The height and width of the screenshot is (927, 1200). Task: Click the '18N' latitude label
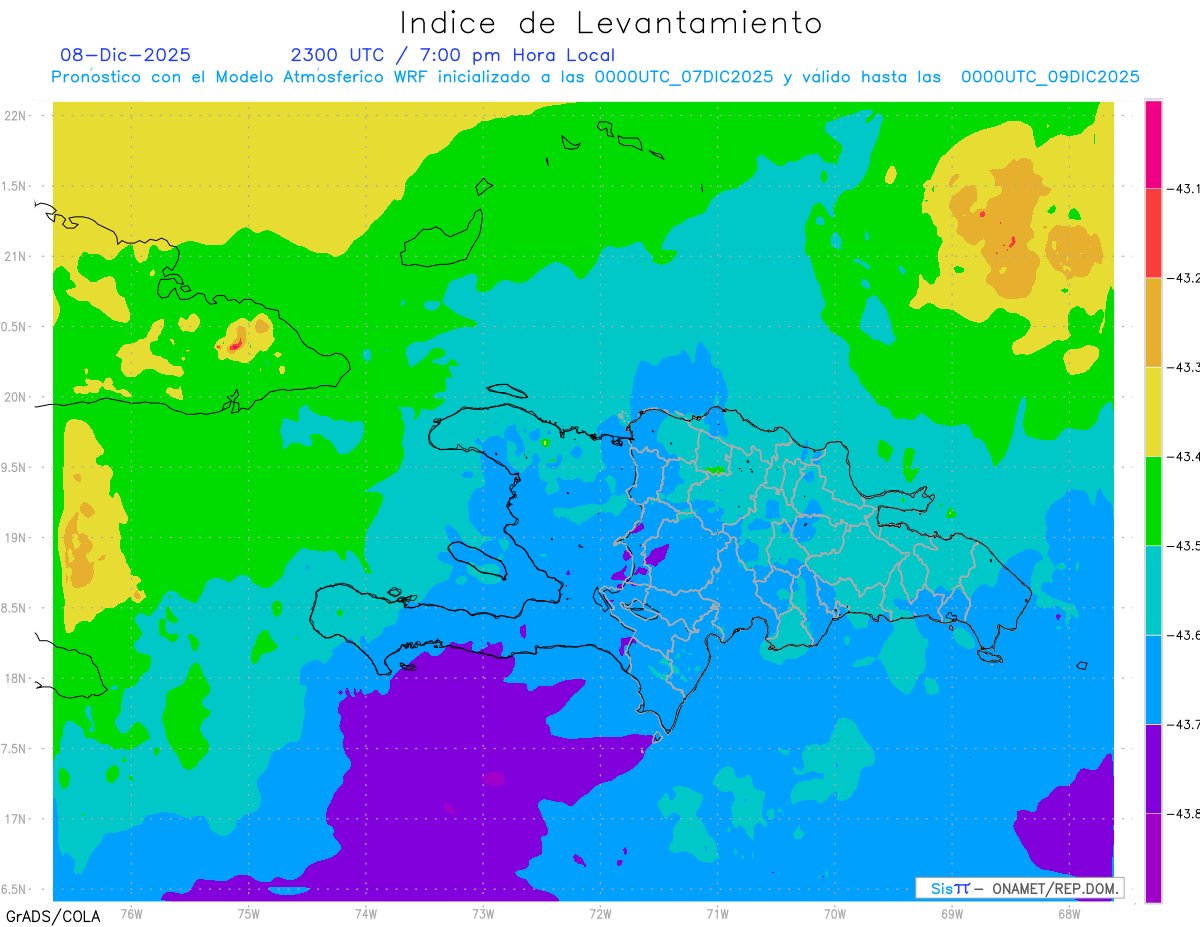[16, 679]
